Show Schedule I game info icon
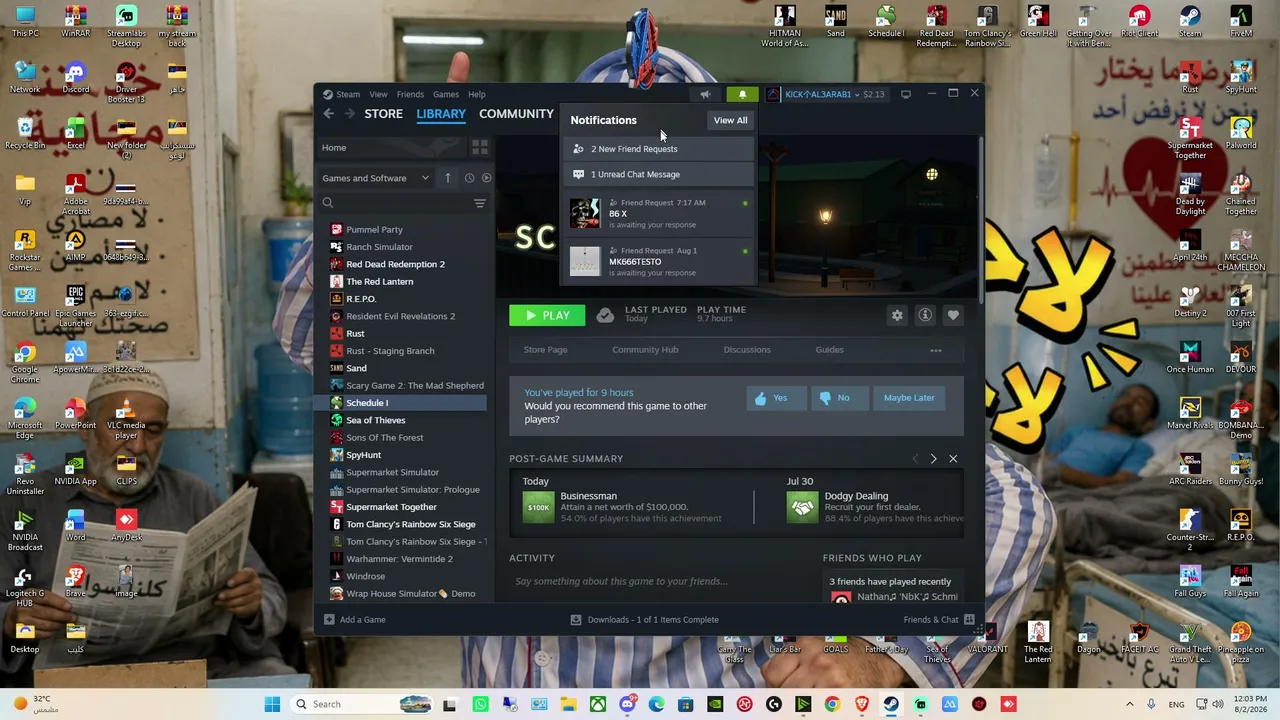 click(x=925, y=315)
